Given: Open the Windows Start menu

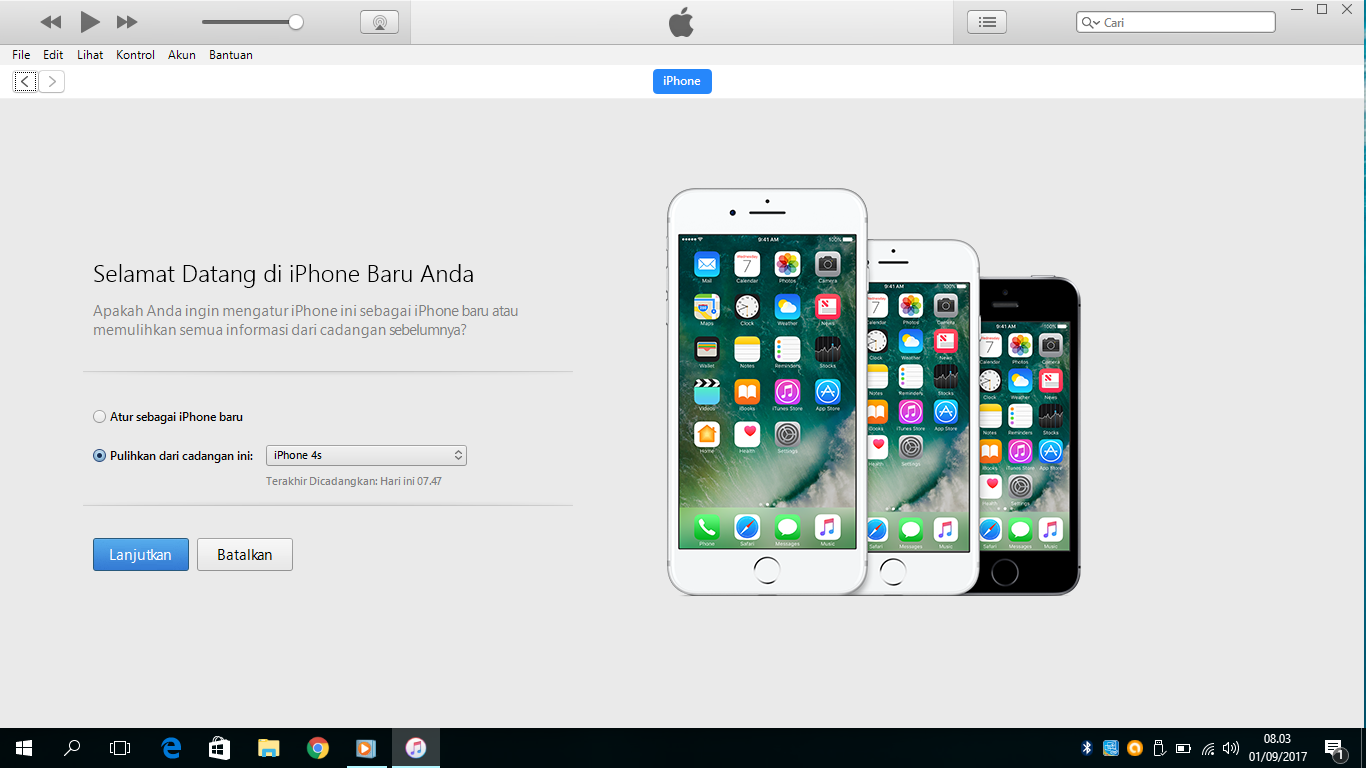Looking at the screenshot, I should click(24, 747).
